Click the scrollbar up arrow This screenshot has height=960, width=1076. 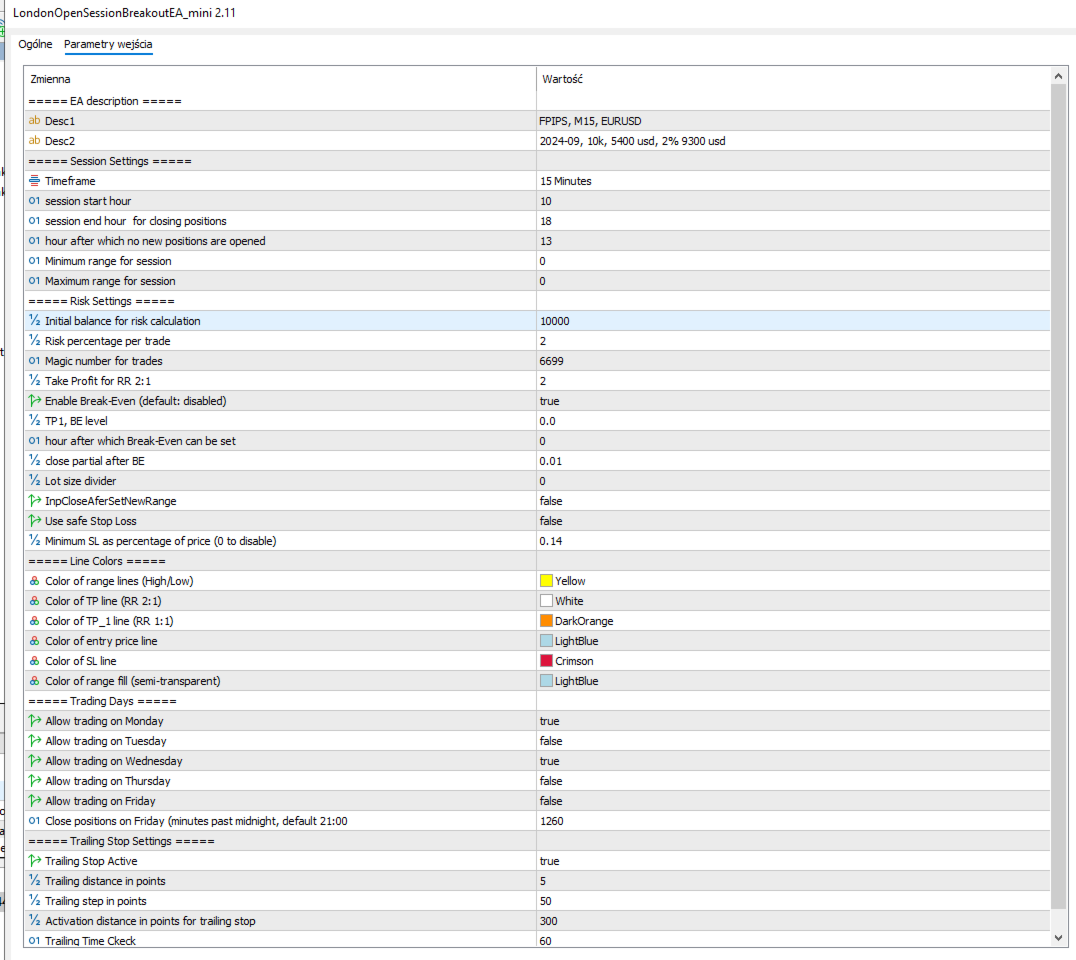click(x=1058, y=76)
